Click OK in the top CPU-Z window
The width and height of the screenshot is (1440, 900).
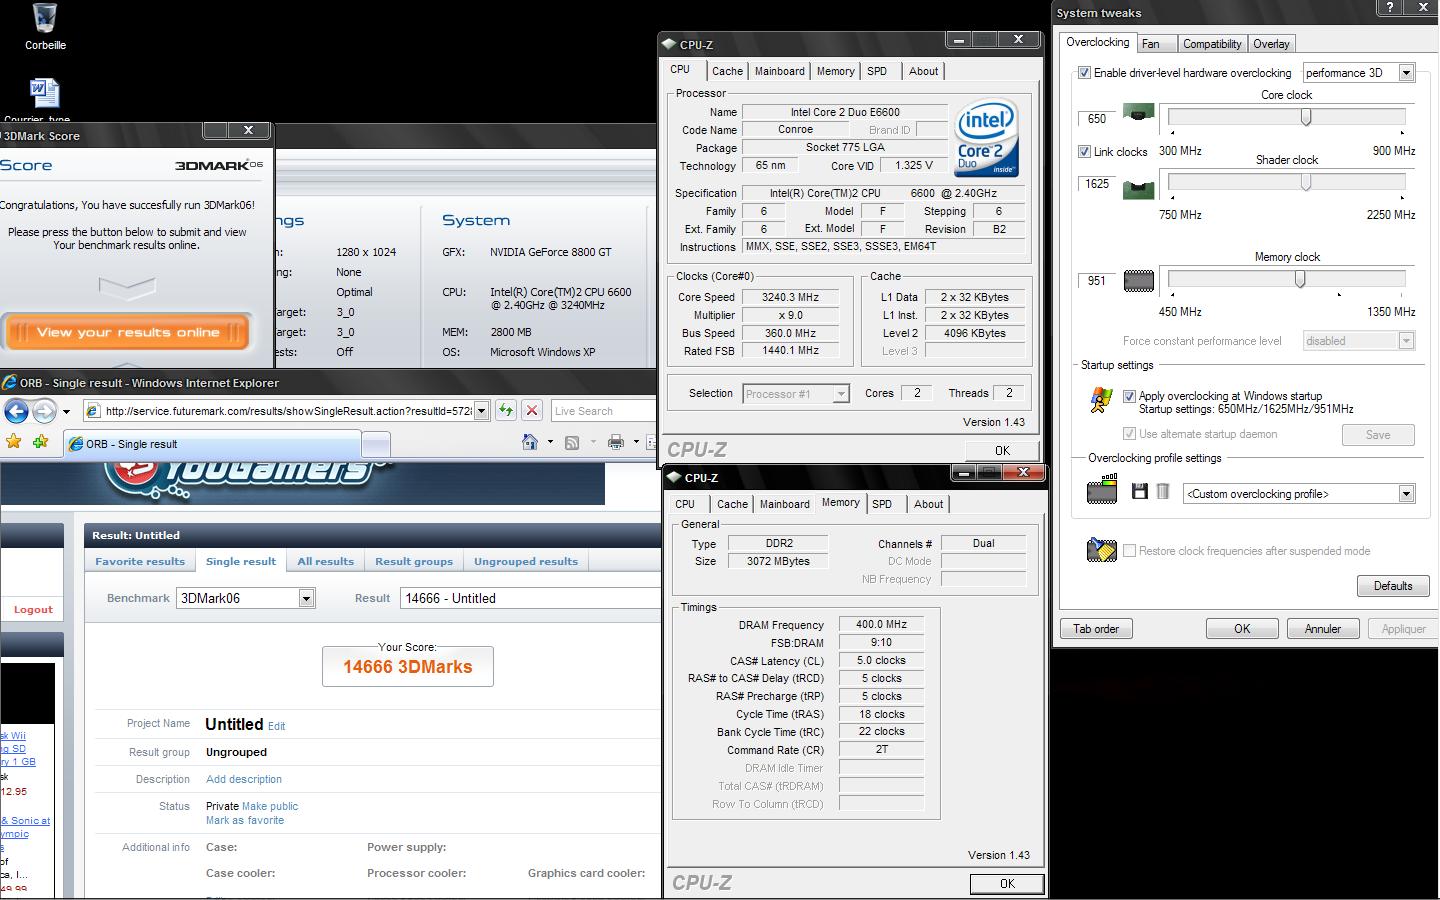(1002, 451)
